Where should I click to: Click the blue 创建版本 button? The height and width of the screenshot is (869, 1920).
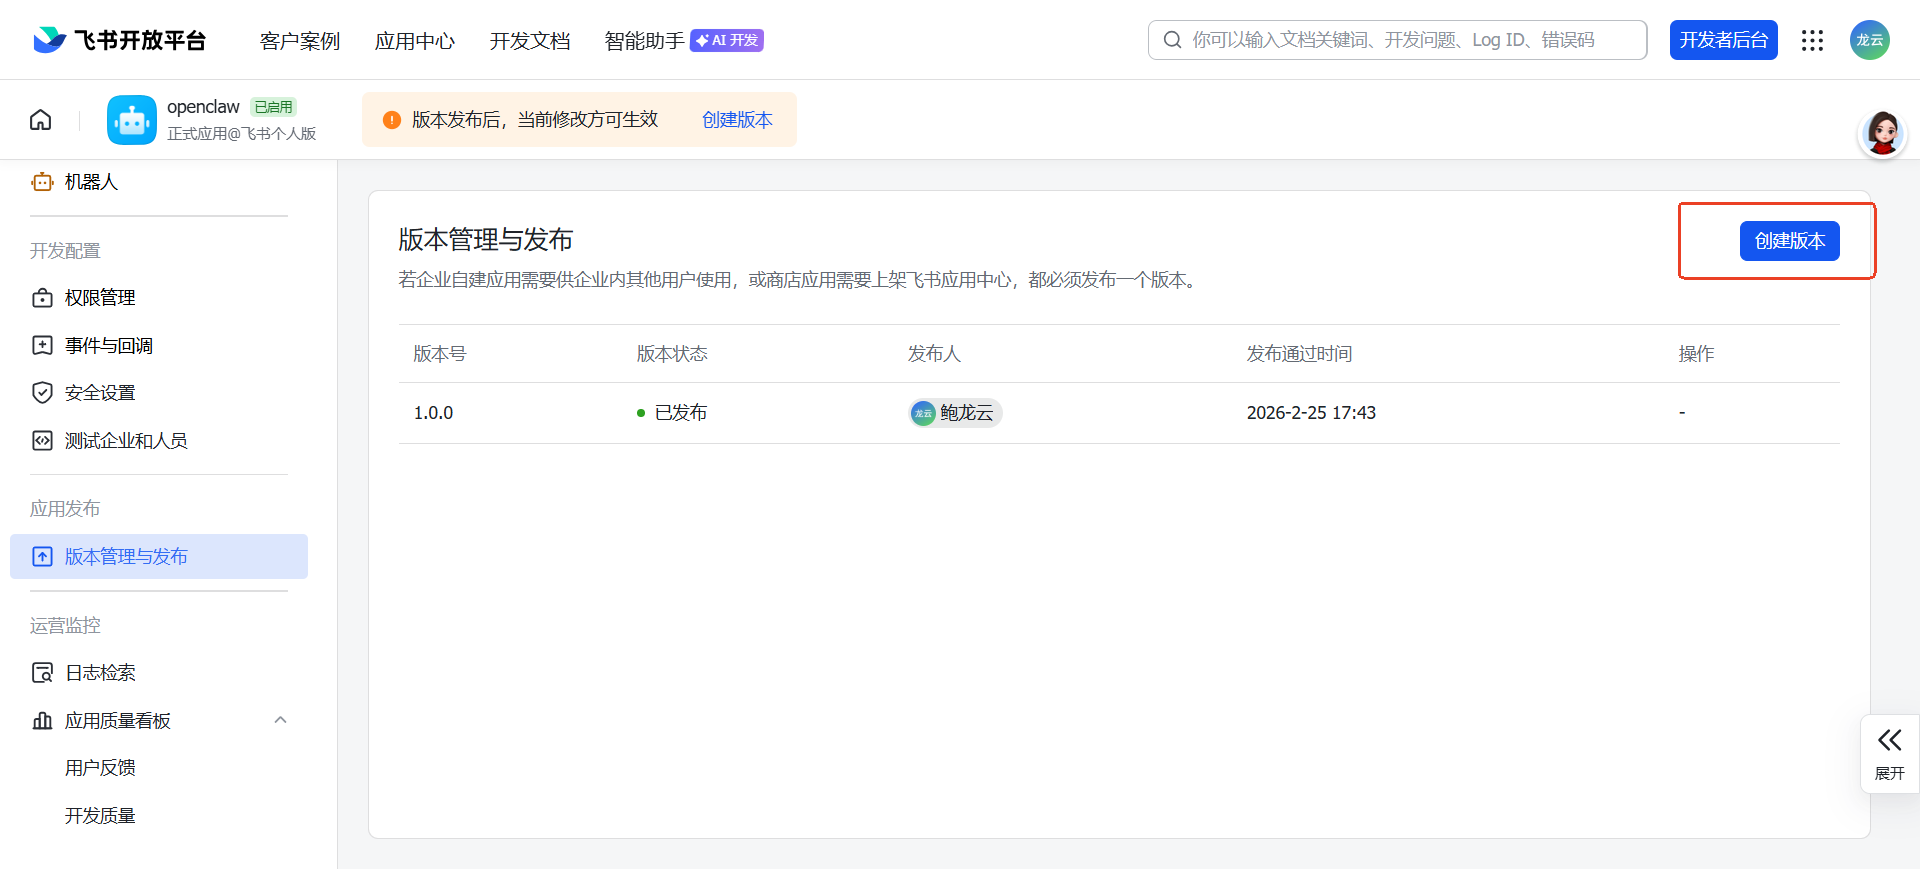(1789, 241)
